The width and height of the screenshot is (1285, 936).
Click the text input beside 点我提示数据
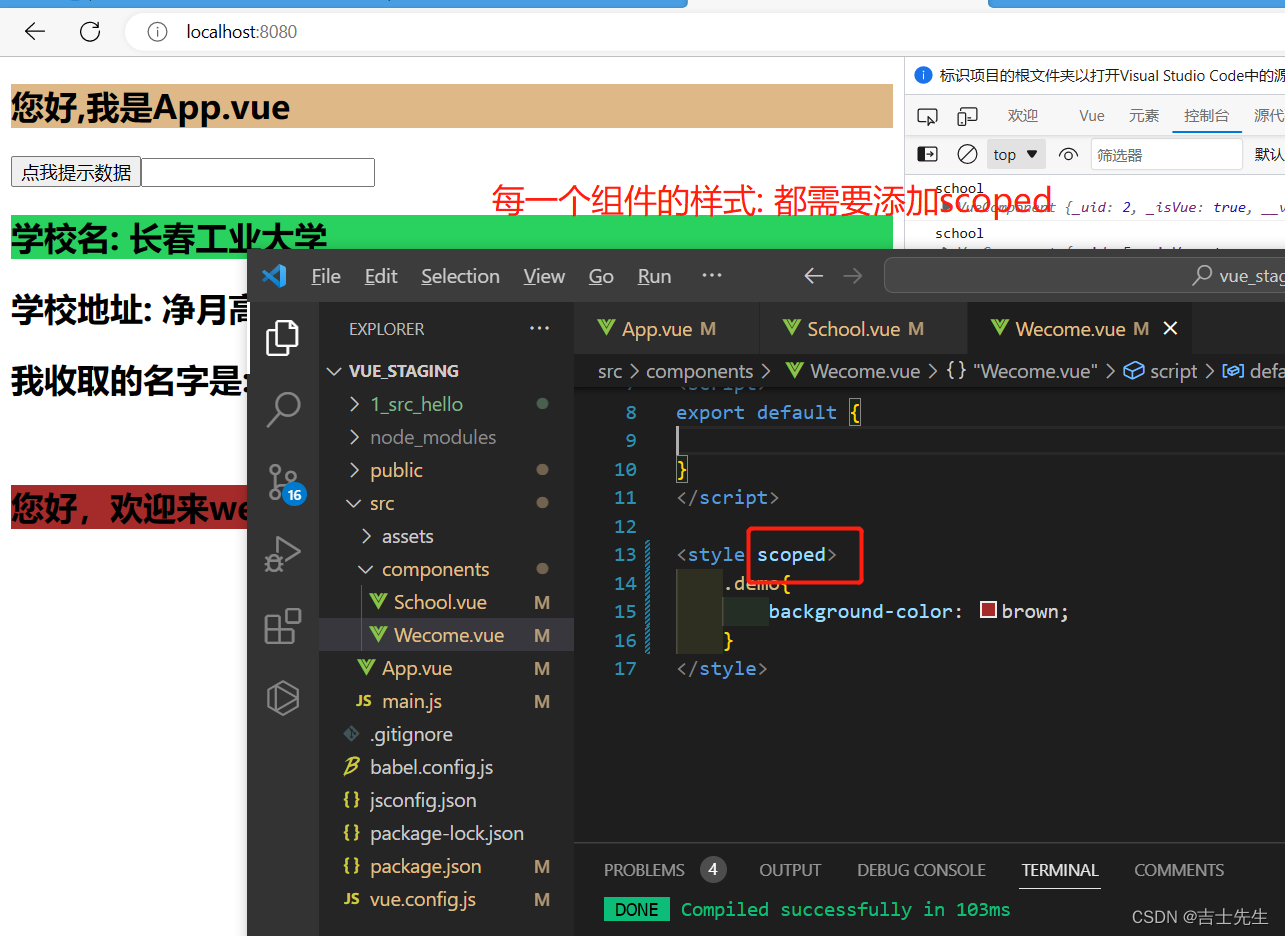(258, 172)
